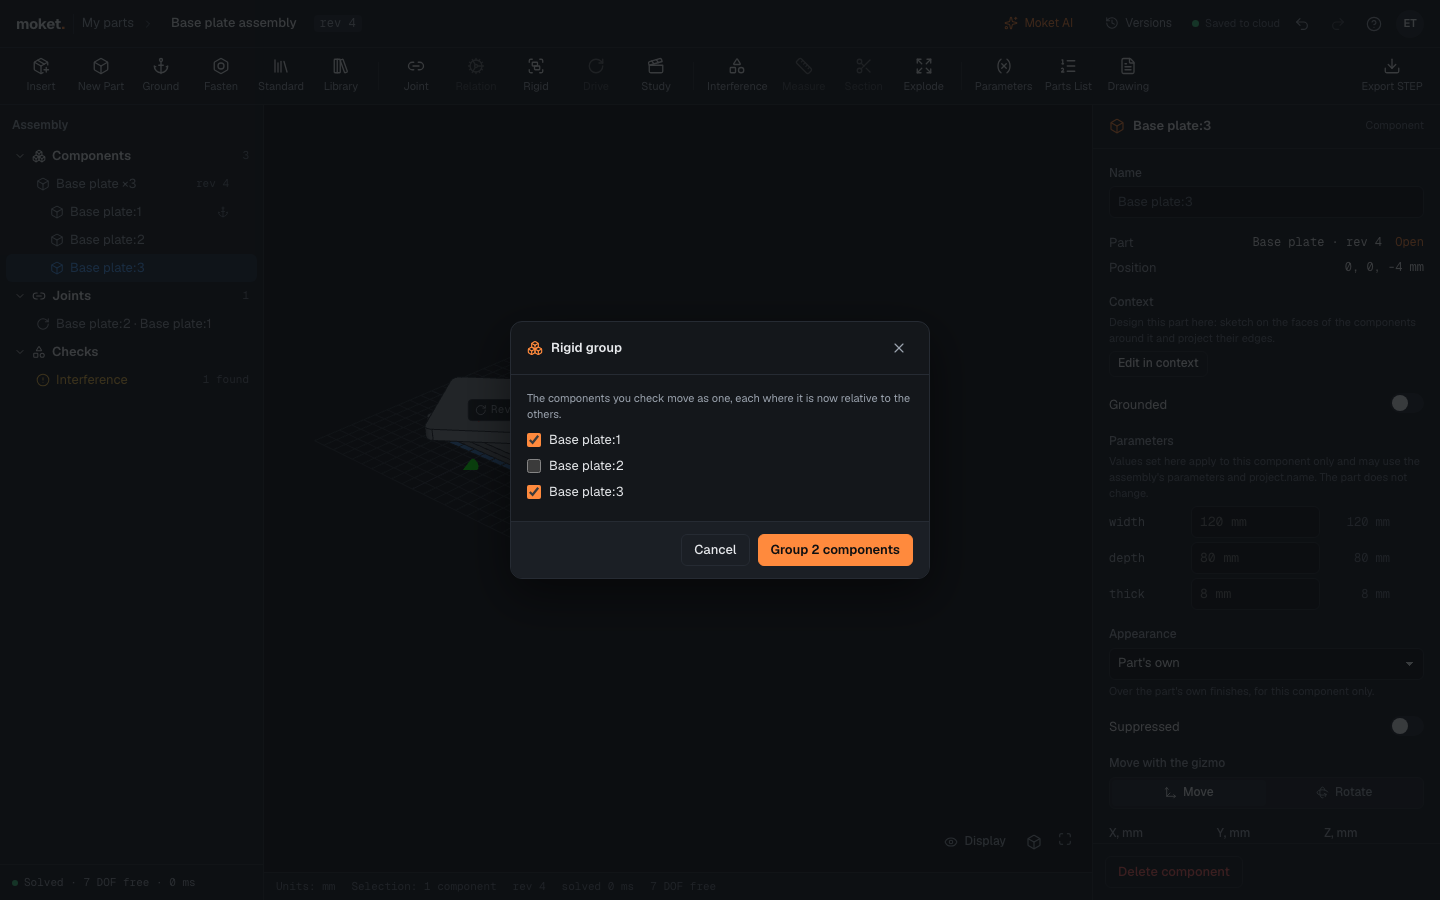The height and width of the screenshot is (900, 1440).
Task: Open the Standard parts tool
Action: click(281, 74)
